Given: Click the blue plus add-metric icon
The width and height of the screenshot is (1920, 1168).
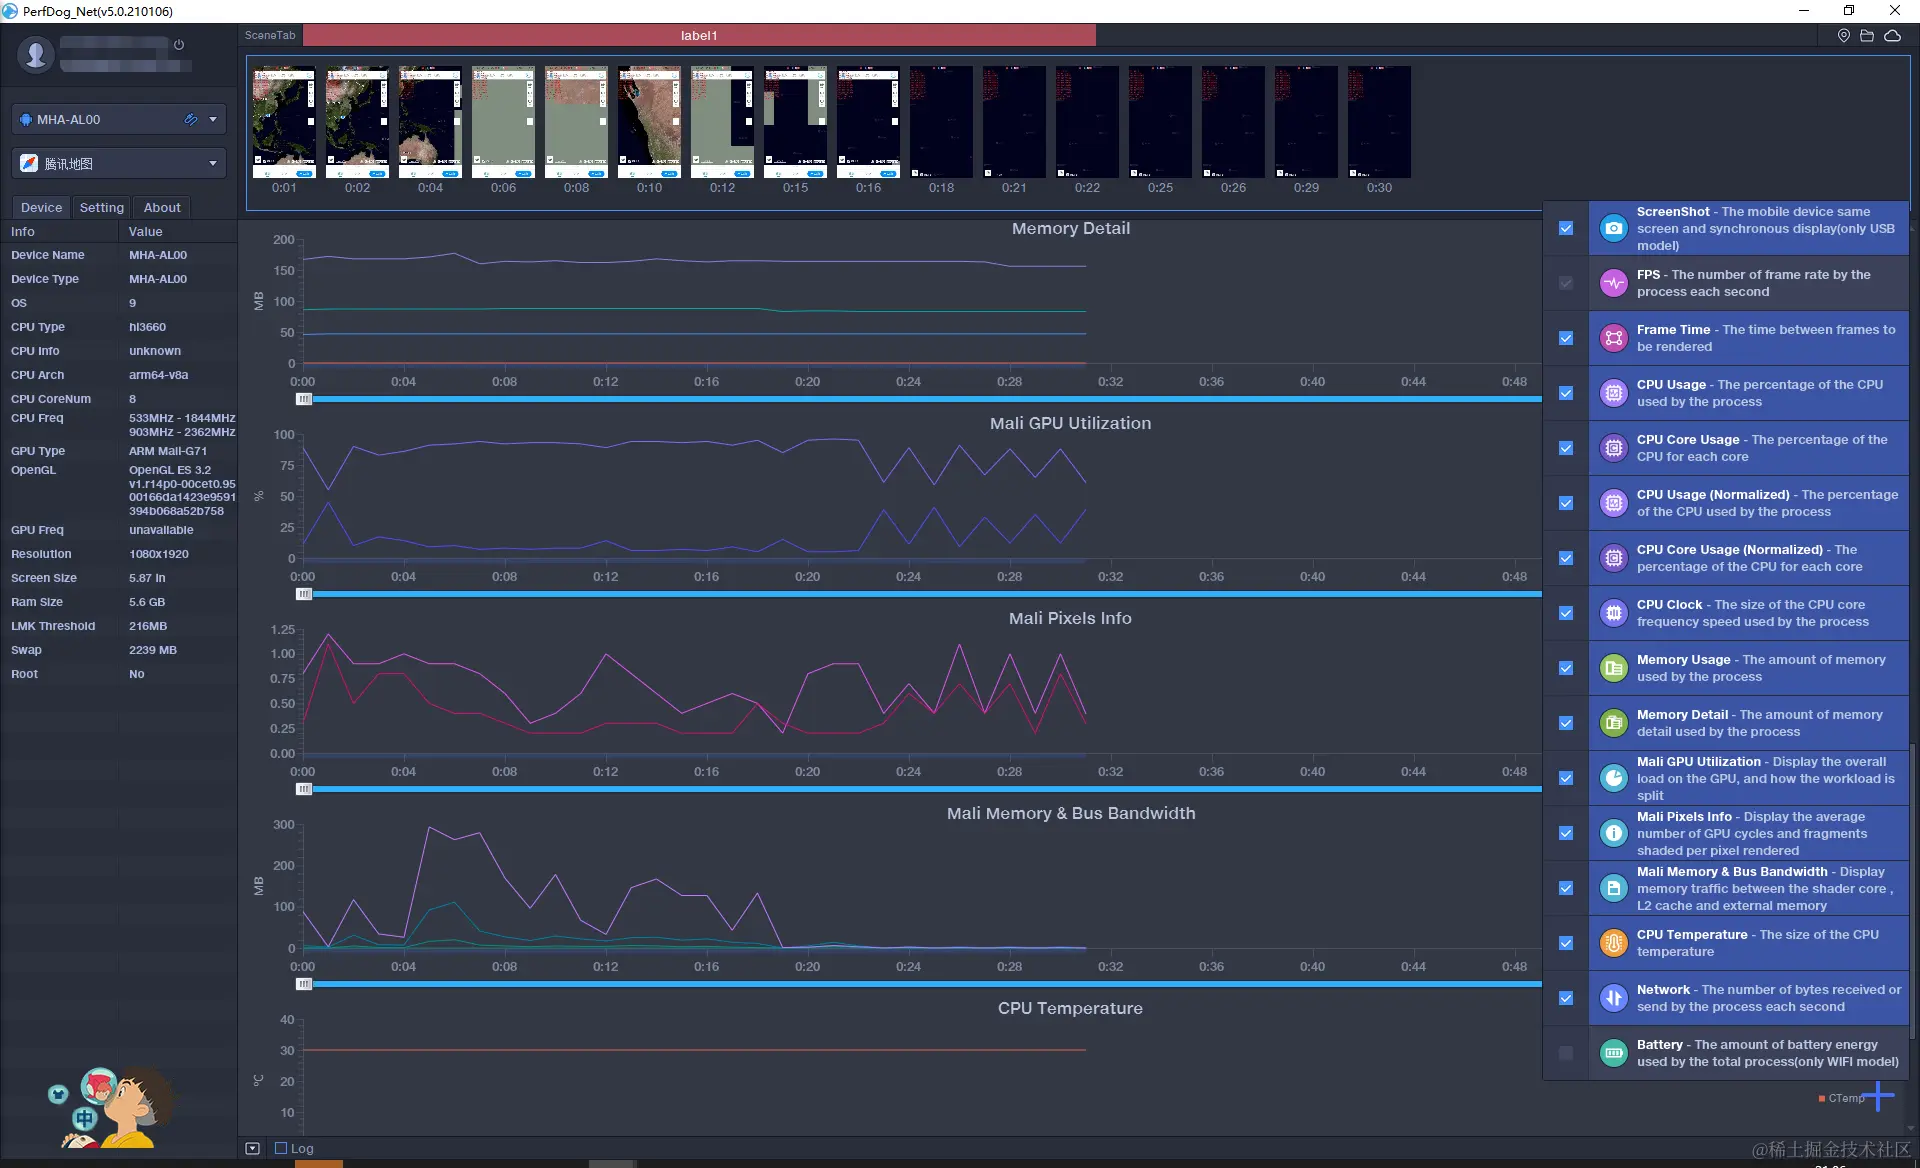Looking at the screenshot, I should point(1878,1096).
